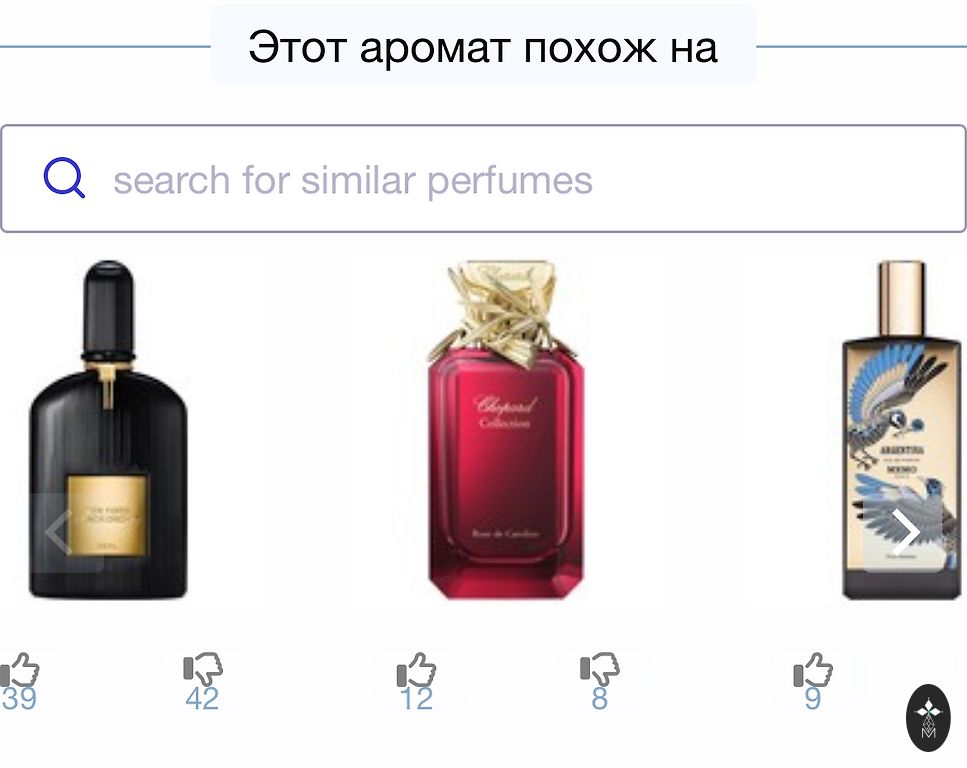
Task: Click the 9 likes count
Action: (813, 700)
